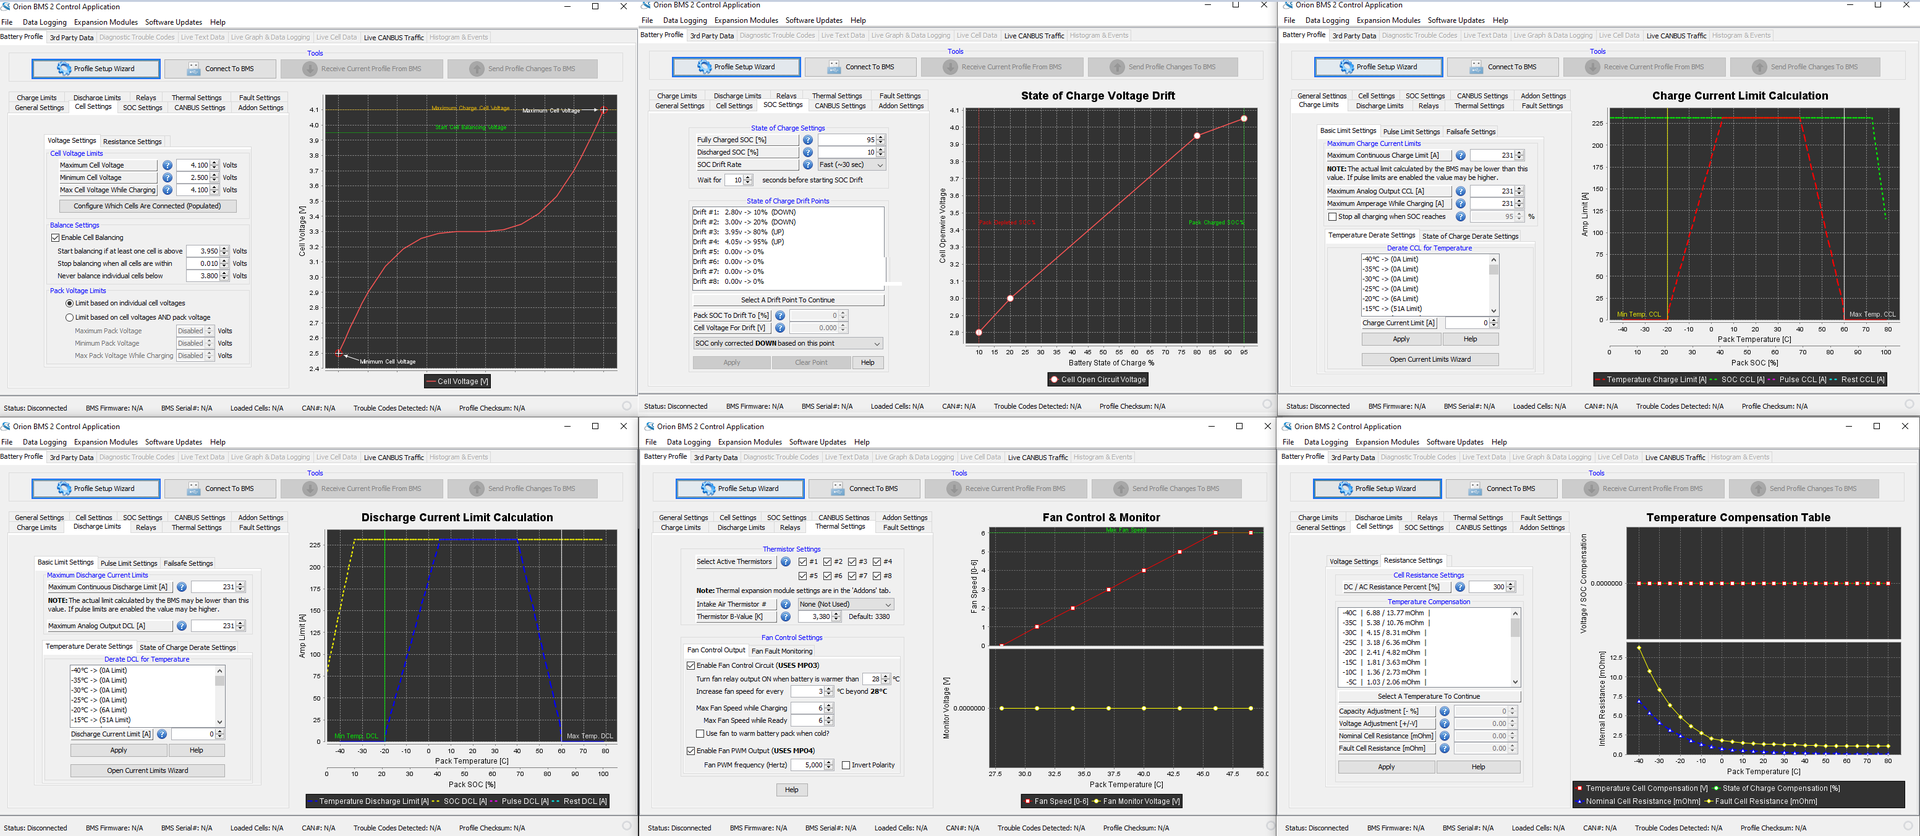The width and height of the screenshot is (1920, 836).
Task: Open Intake Air Thermistor None (Not Used) dropdown
Action: click(844, 604)
